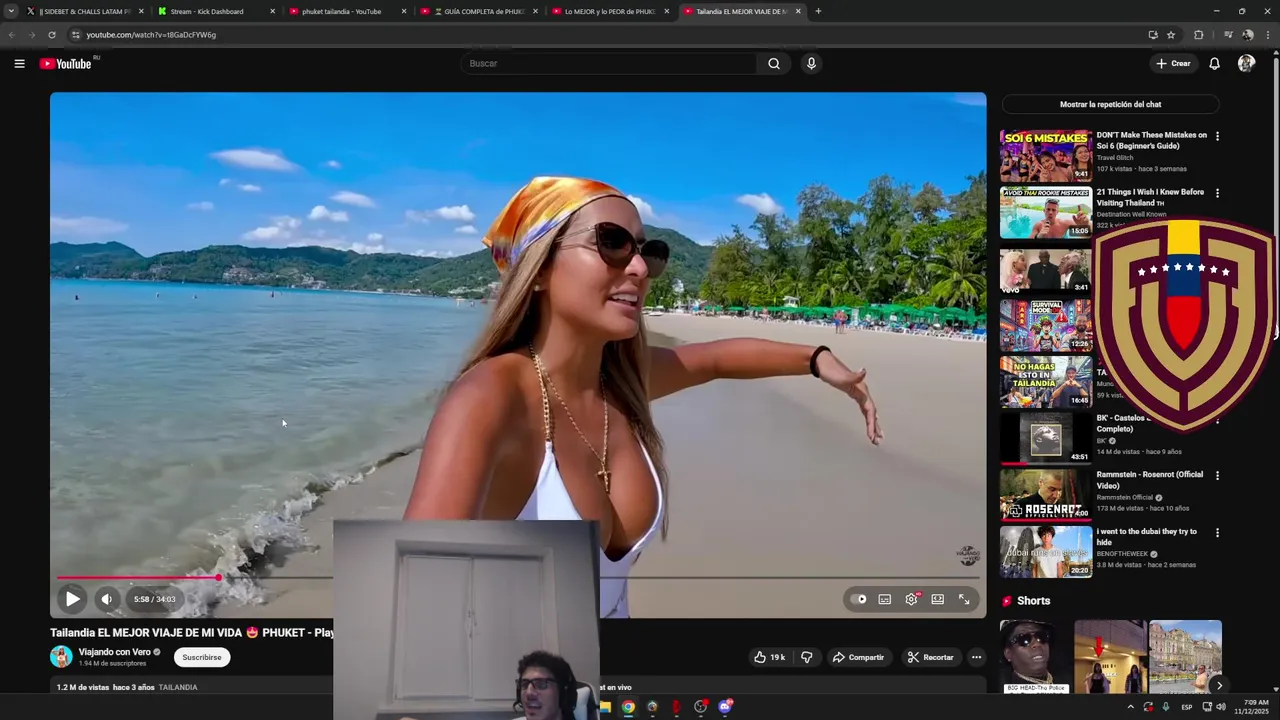Switch to phuket tailandia - YouTube tab
The width and height of the screenshot is (1280, 720).
click(x=345, y=11)
